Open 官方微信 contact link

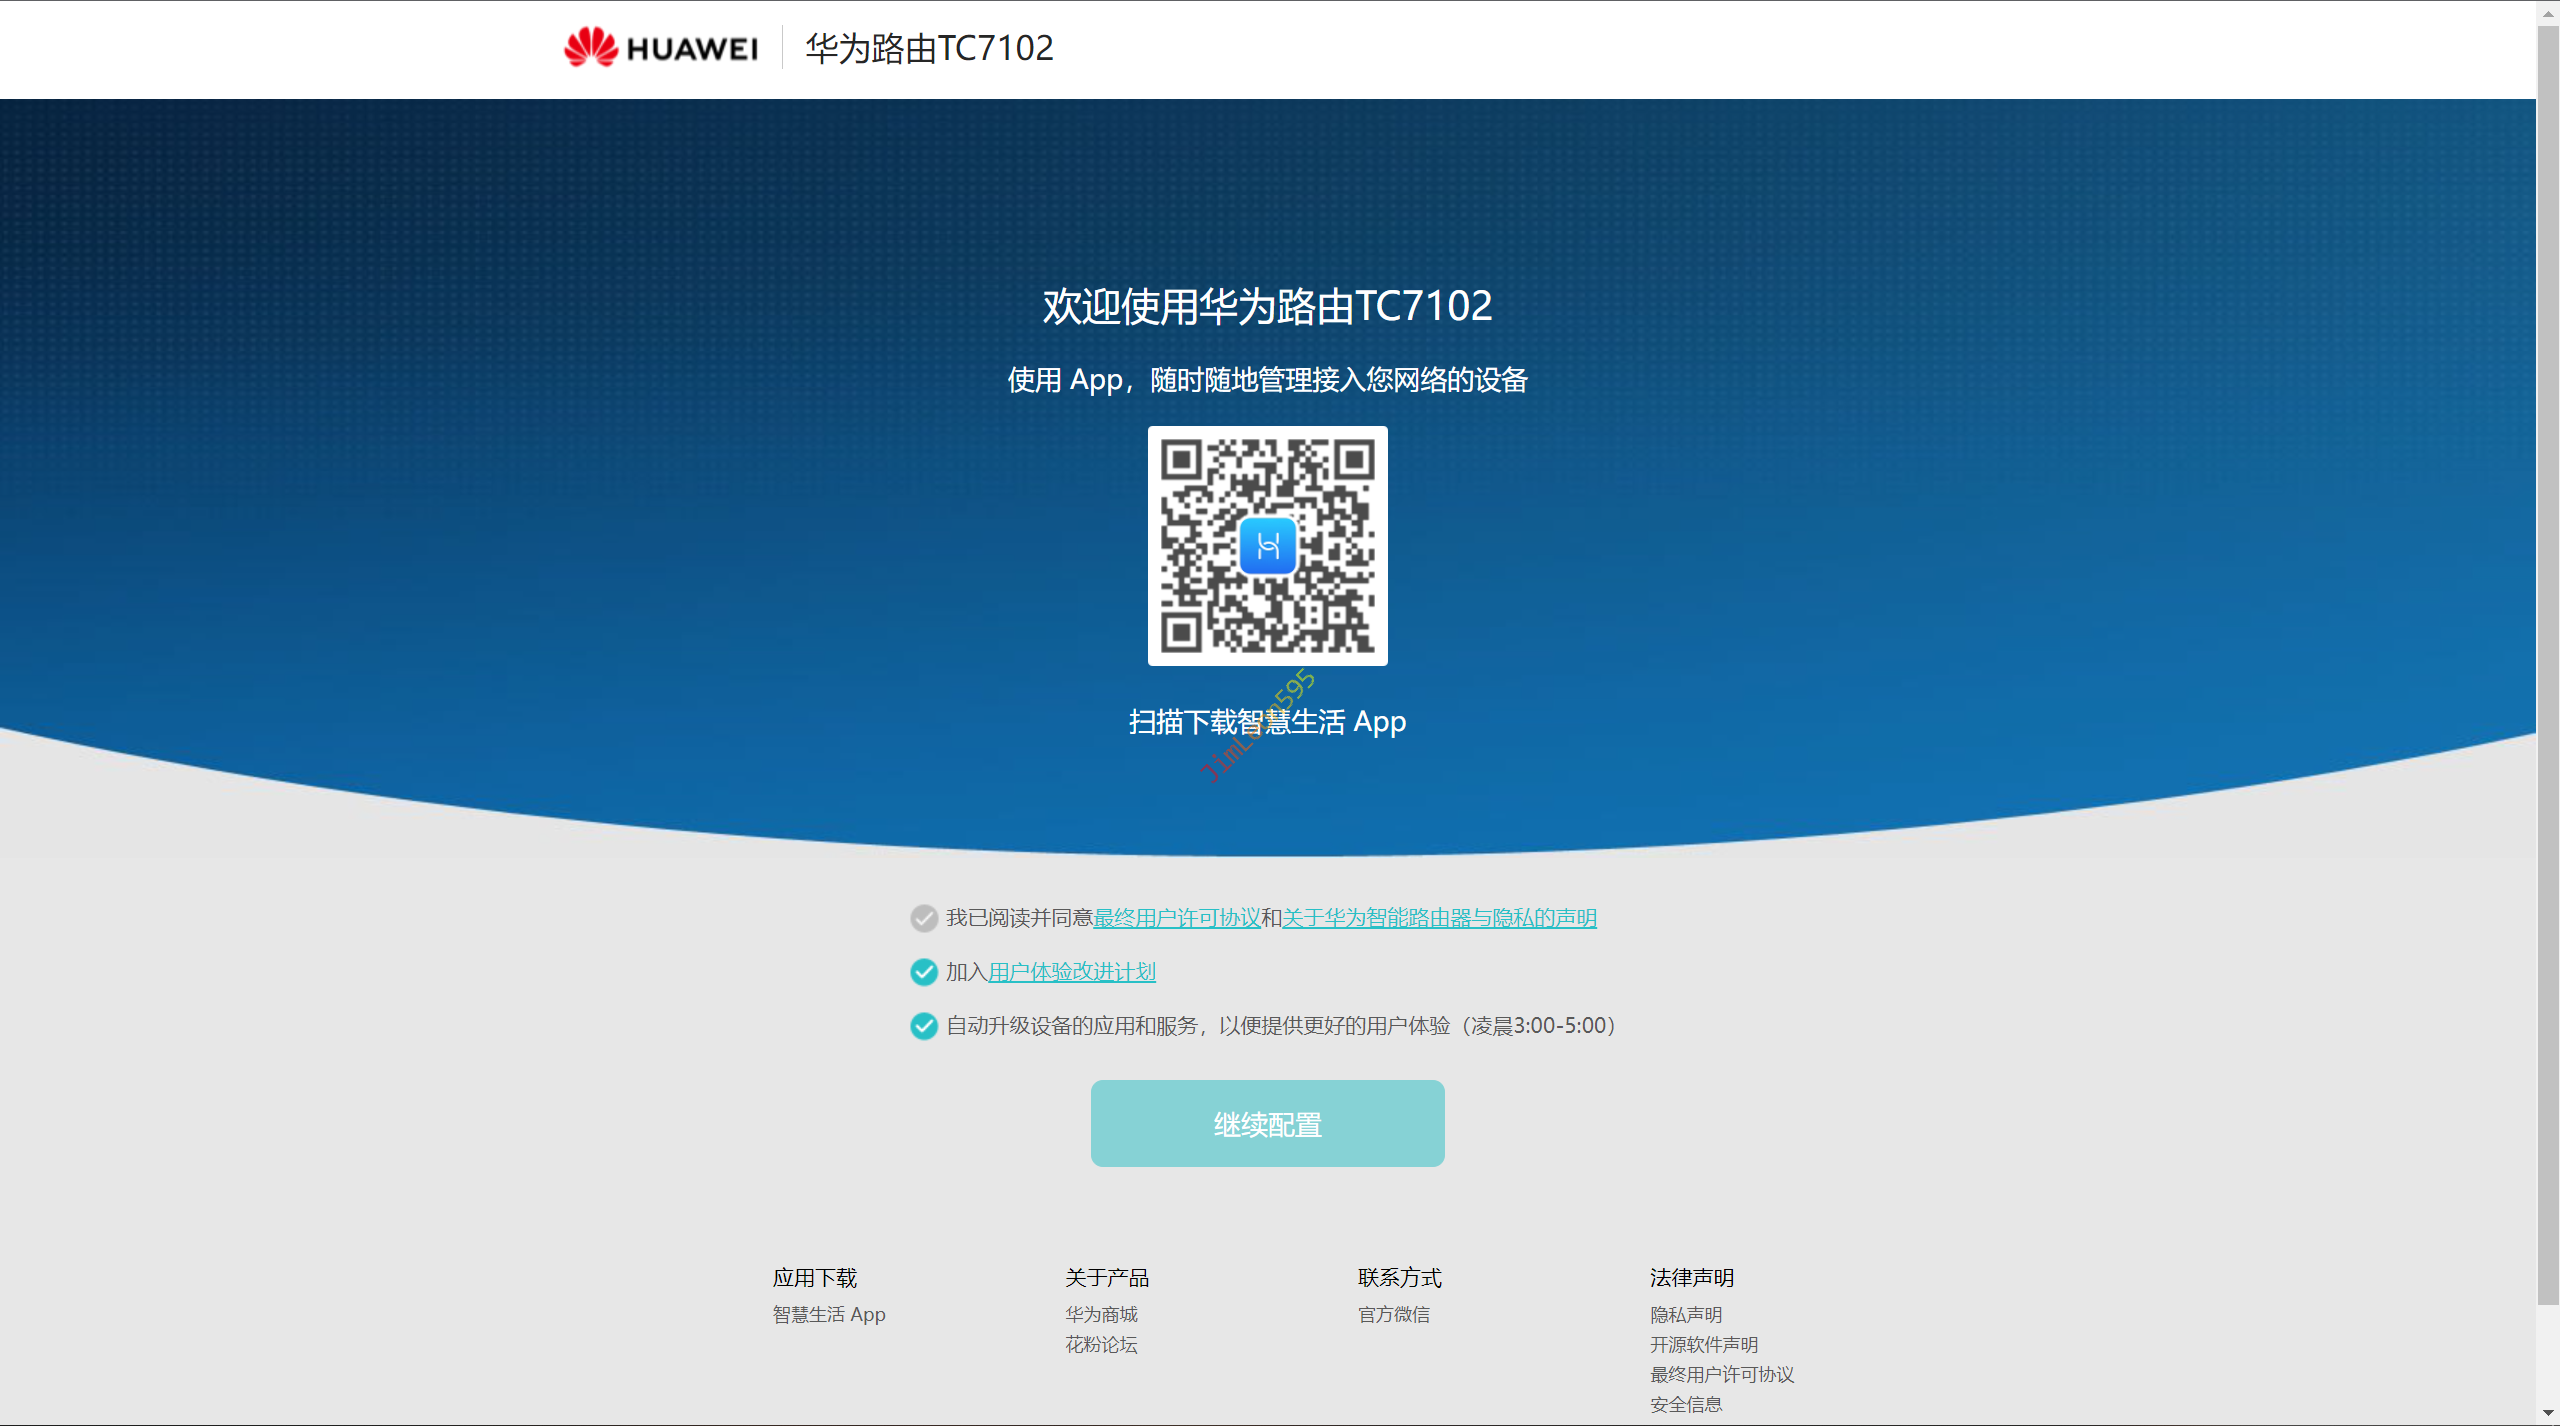point(1393,1315)
